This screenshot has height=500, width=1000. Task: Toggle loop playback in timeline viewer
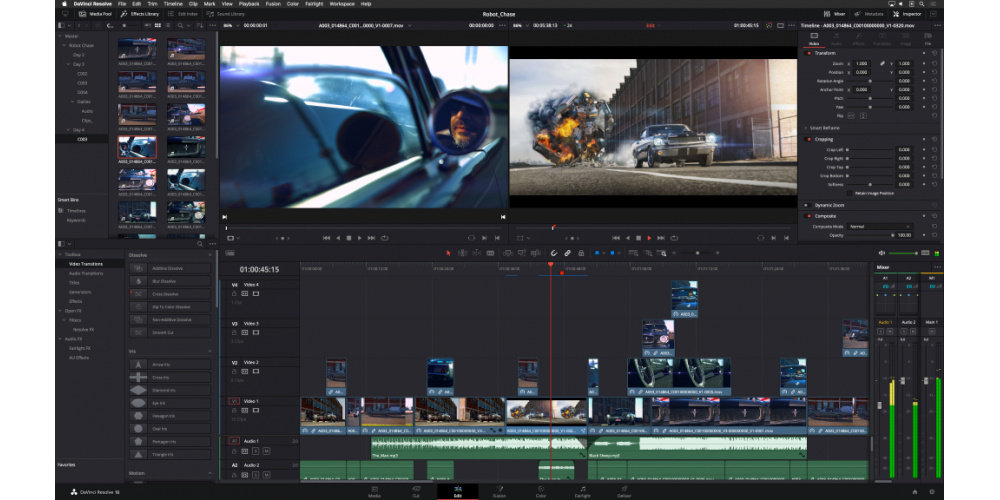click(x=674, y=238)
